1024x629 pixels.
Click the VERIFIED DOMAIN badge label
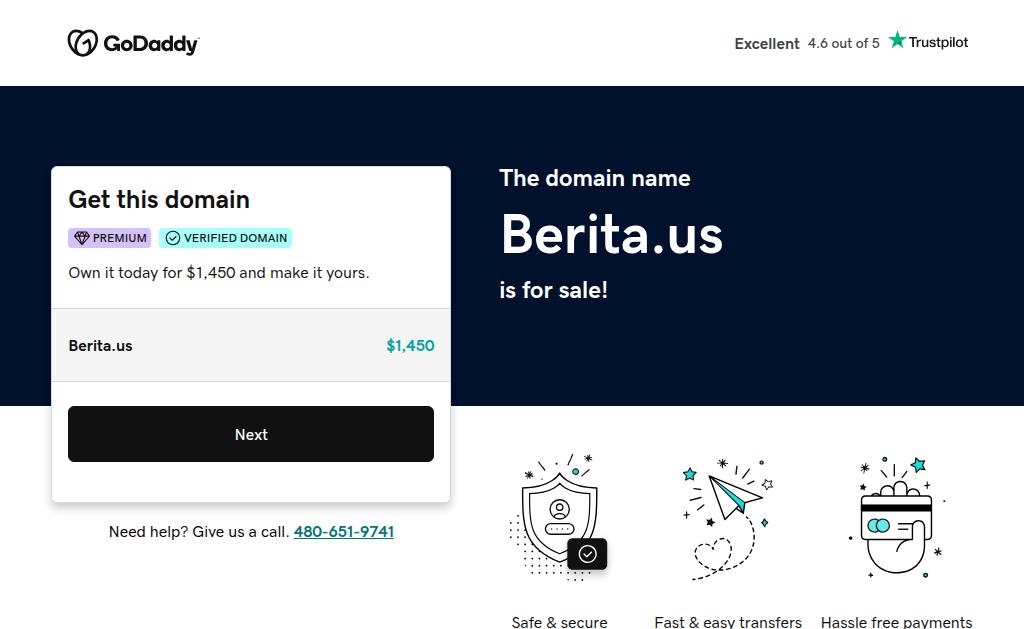click(235, 238)
